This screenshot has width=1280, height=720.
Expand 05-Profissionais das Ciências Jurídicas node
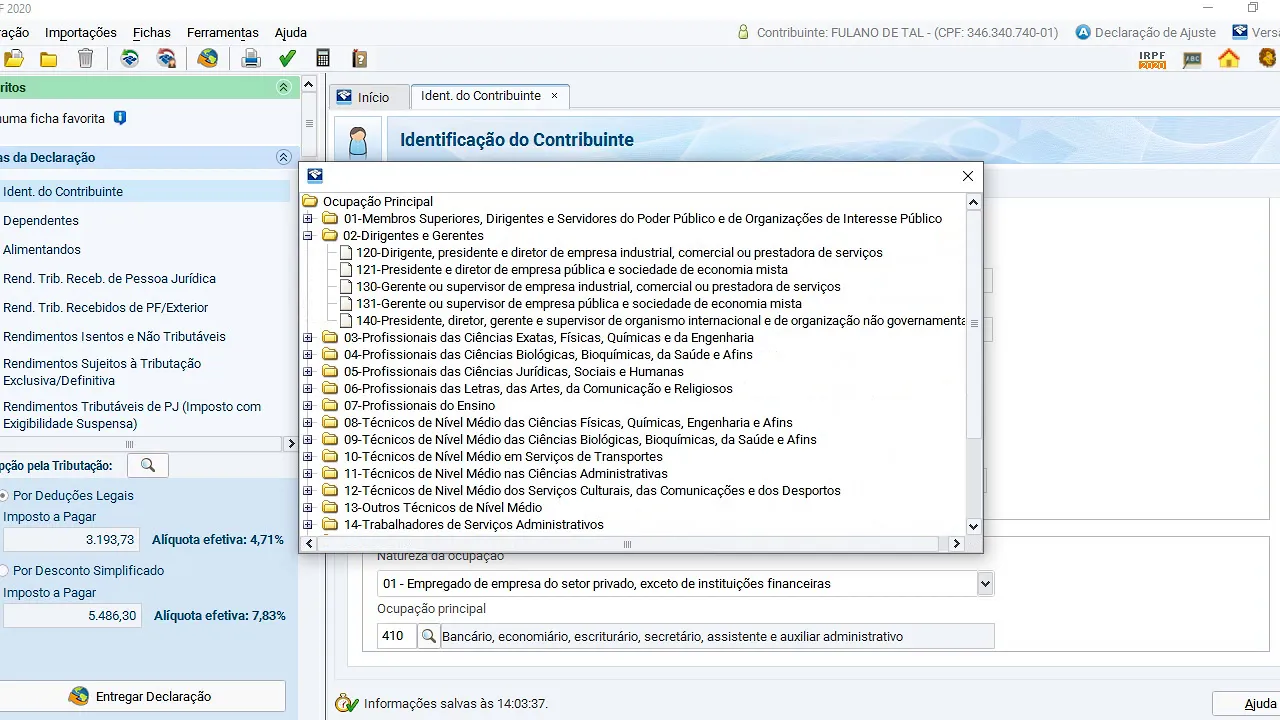pyautogui.click(x=308, y=372)
